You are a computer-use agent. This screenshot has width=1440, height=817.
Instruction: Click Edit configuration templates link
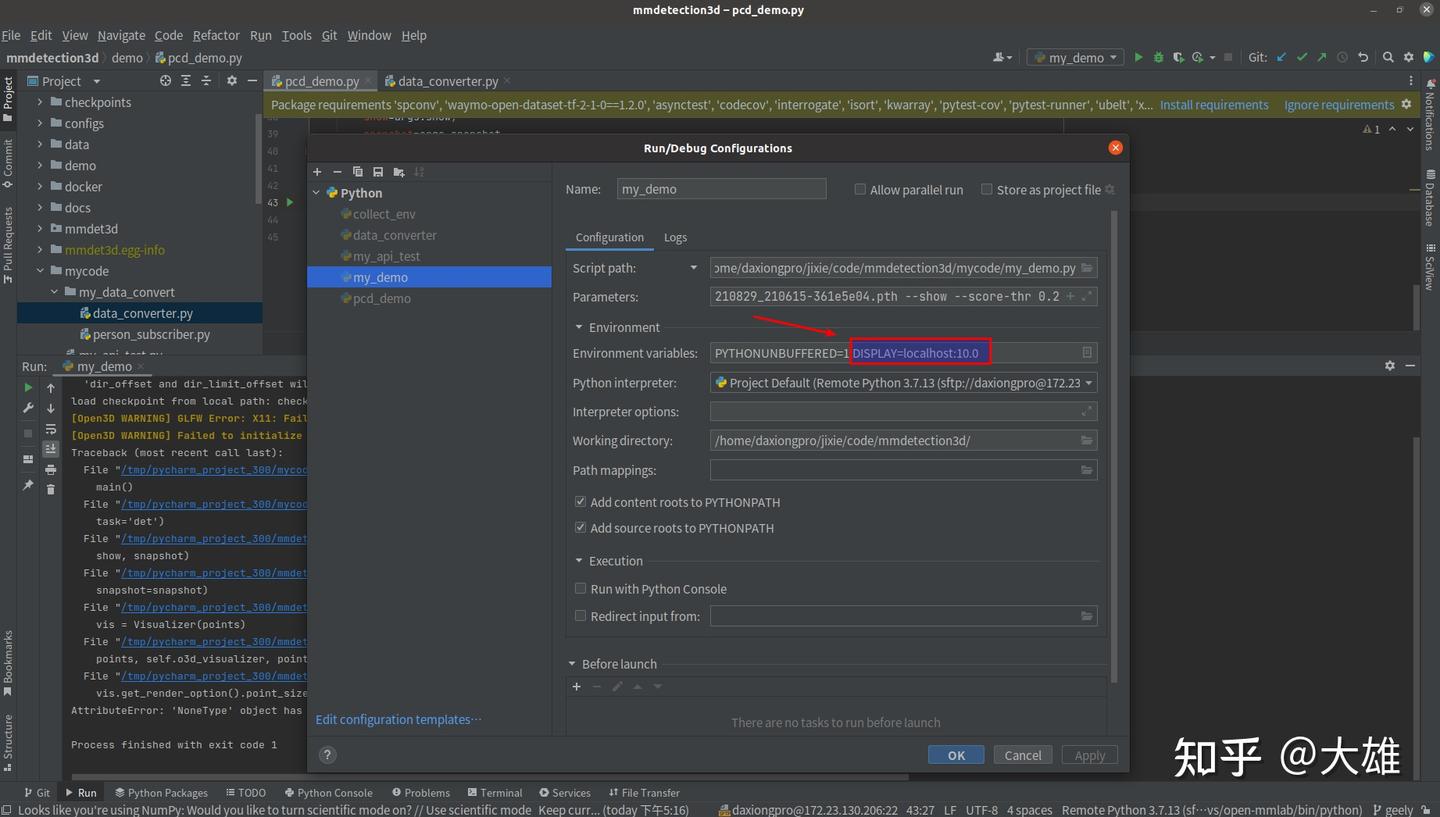[398, 719]
